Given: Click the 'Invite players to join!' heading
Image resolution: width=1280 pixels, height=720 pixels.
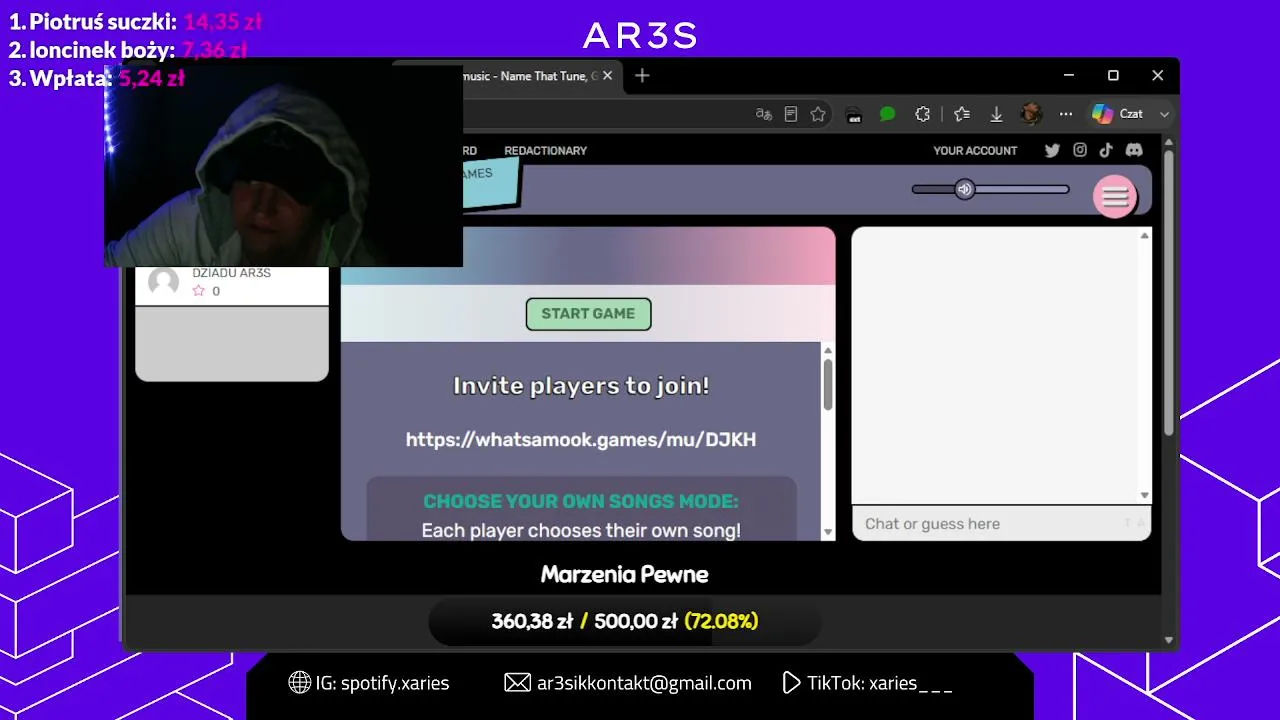Looking at the screenshot, I should (x=581, y=386).
